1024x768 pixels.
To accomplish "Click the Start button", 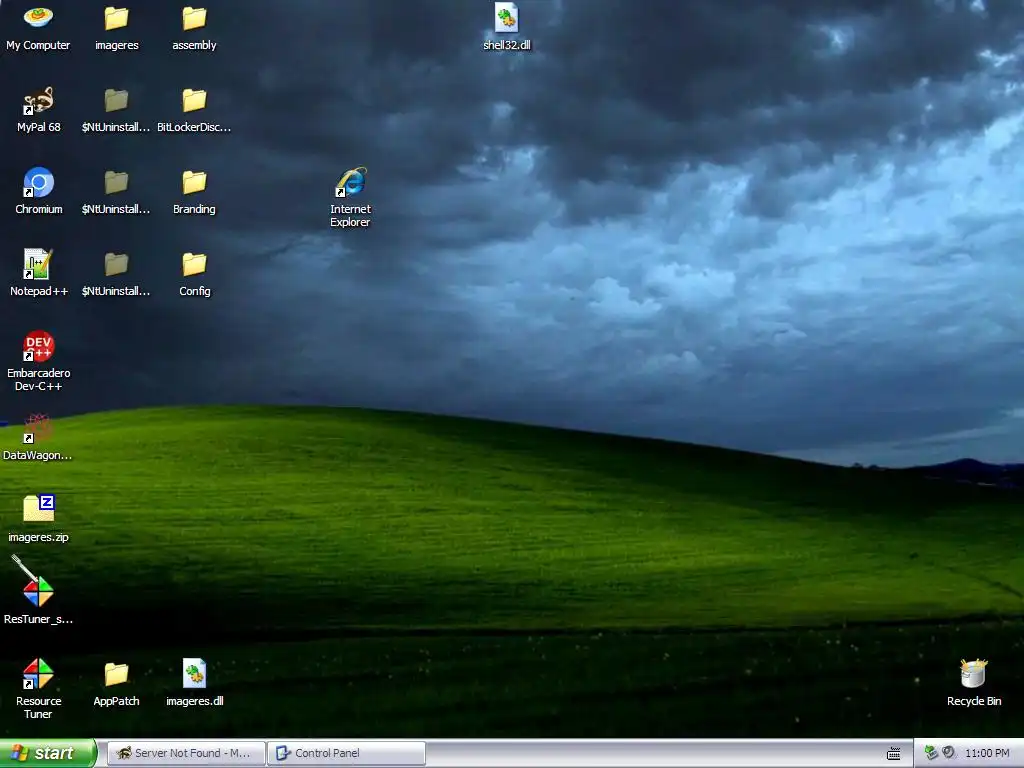I will 48,753.
